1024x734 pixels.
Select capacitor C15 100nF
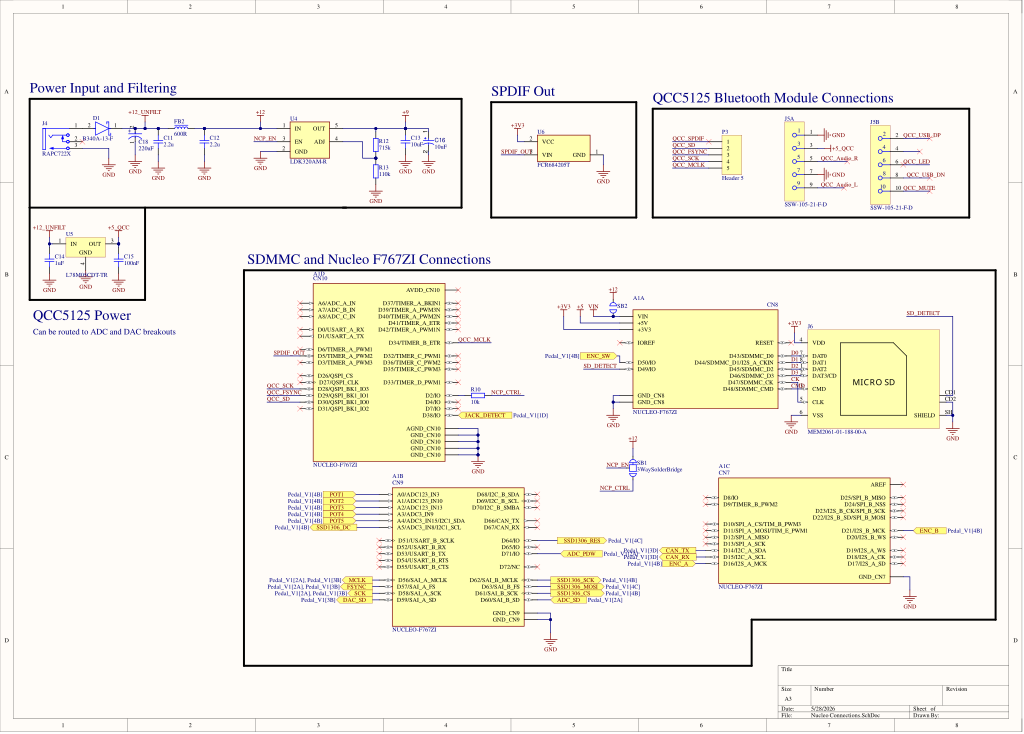(118, 259)
